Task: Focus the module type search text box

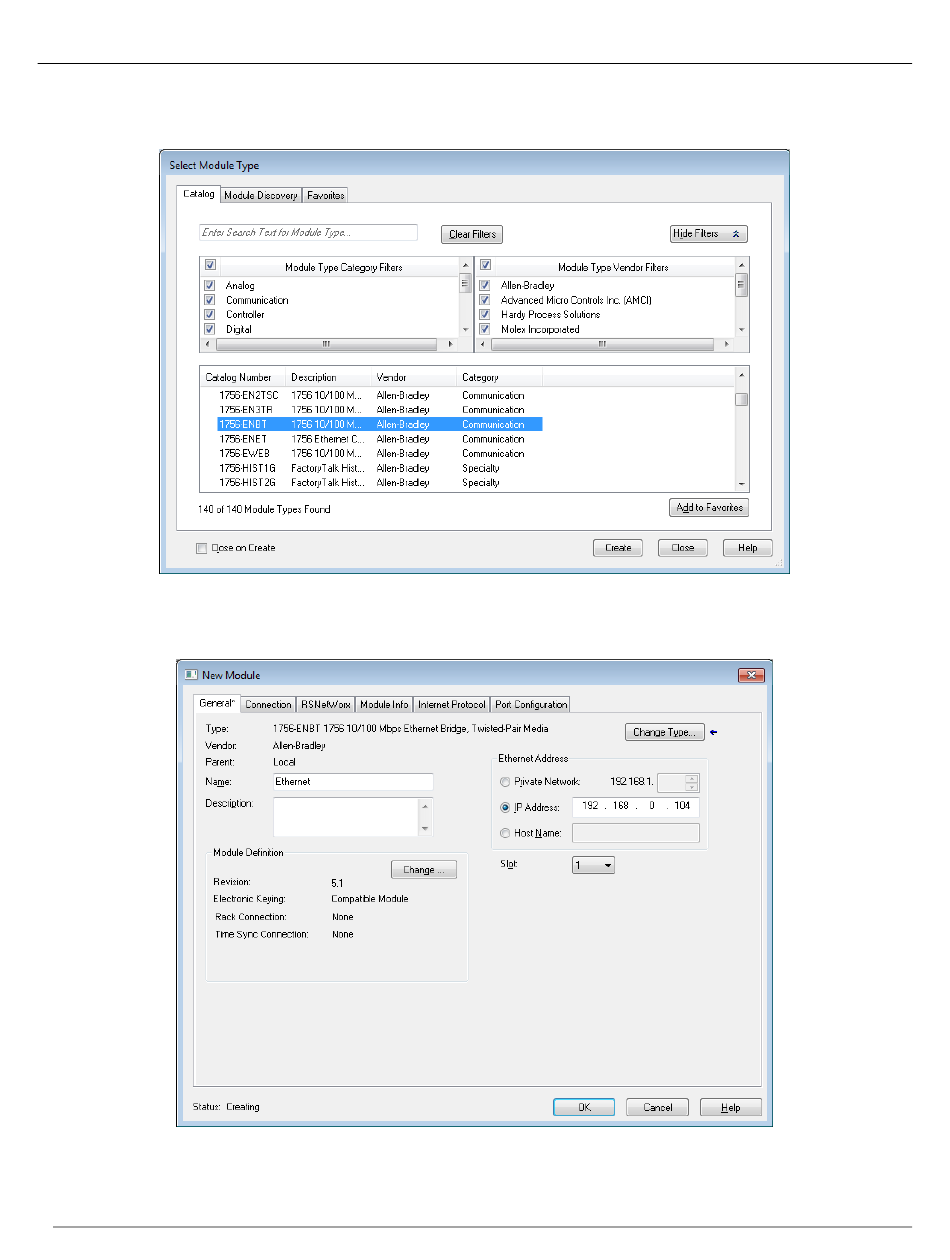Action: tap(308, 233)
